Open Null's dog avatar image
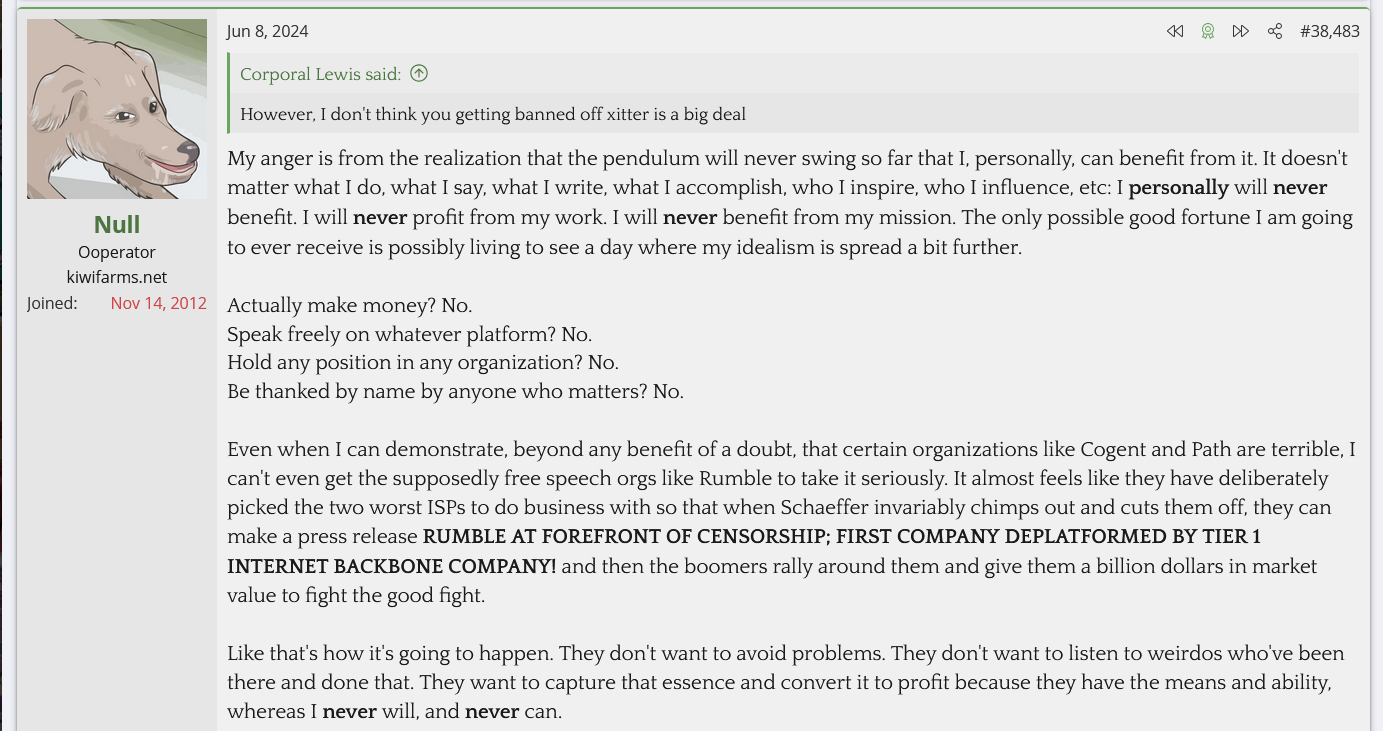This screenshot has height=731, width=1383. [x=117, y=109]
